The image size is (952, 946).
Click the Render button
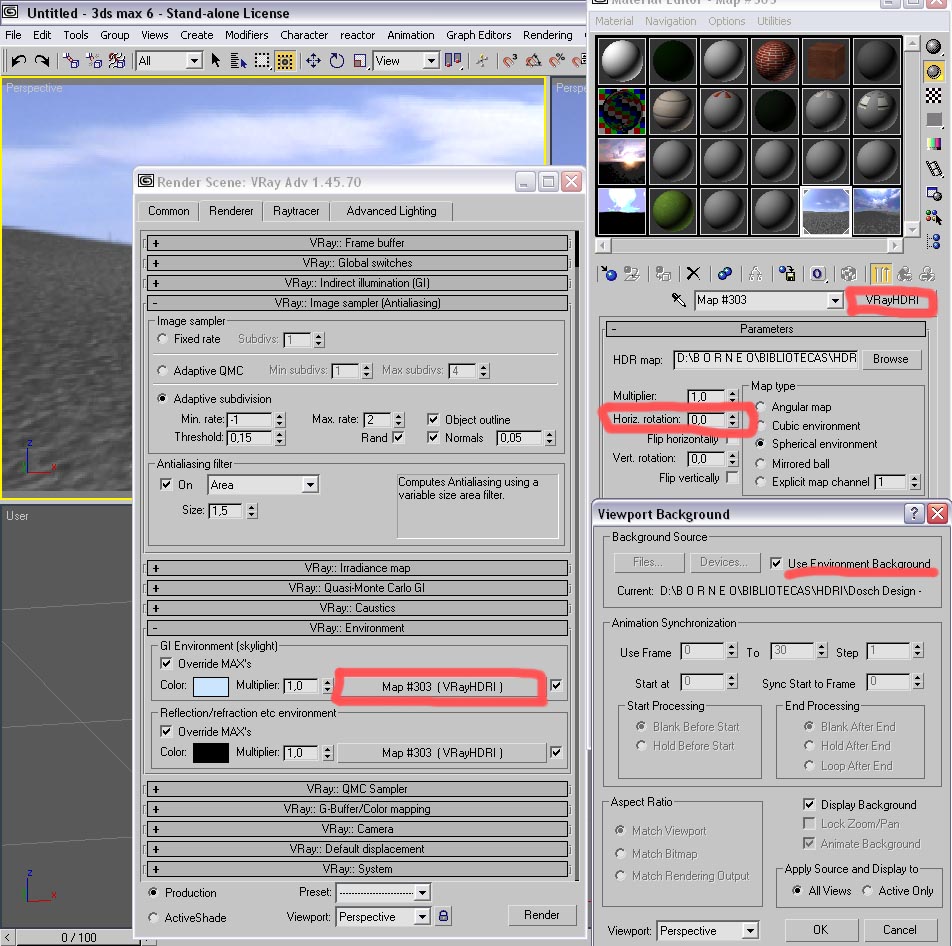pos(542,914)
